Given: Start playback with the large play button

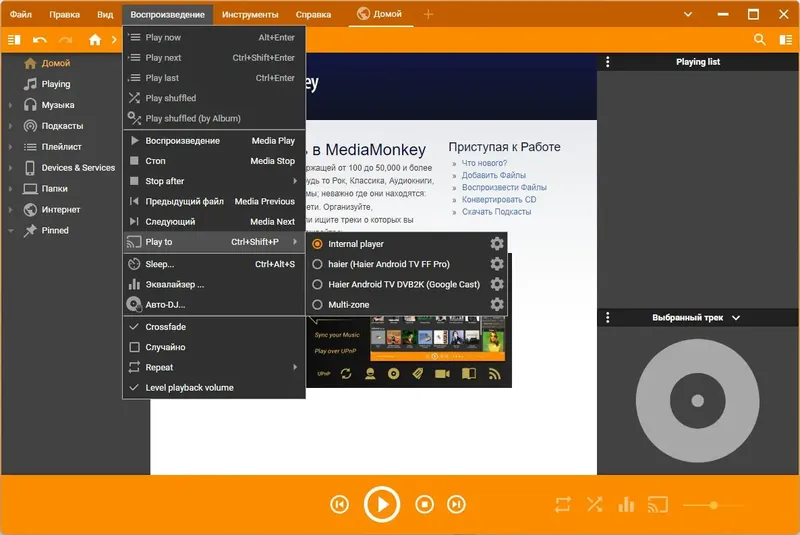Looking at the screenshot, I should click(382, 504).
